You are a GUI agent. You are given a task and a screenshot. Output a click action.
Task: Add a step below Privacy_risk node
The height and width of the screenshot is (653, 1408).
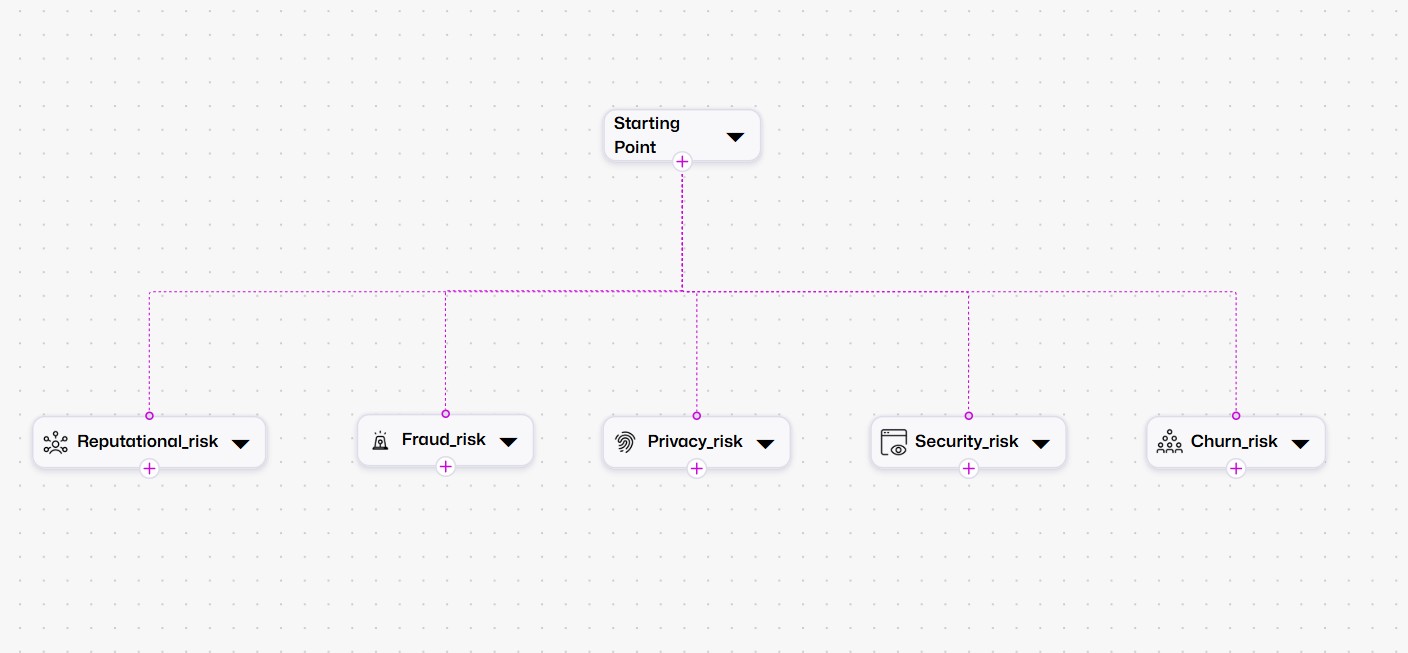pyautogui.click(x=697, y=468)
